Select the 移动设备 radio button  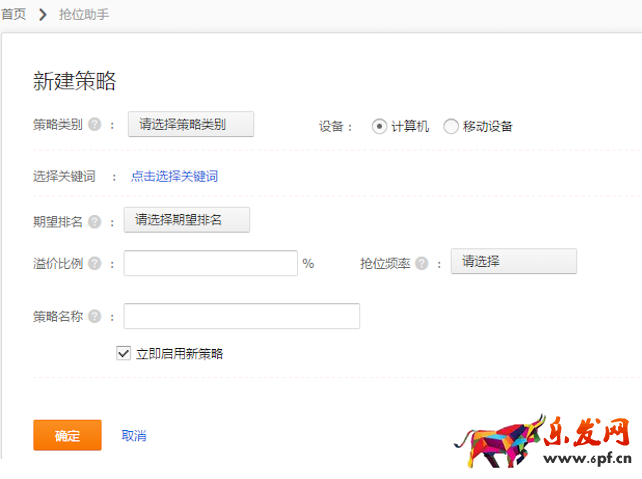451,126
